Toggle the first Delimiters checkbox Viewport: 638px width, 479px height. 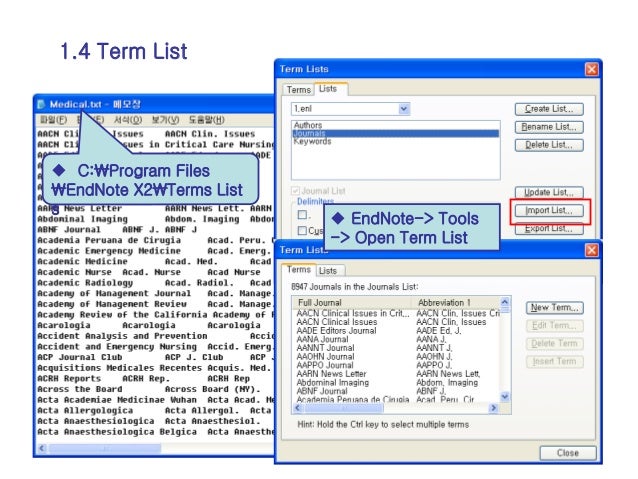tap(302, 214)
